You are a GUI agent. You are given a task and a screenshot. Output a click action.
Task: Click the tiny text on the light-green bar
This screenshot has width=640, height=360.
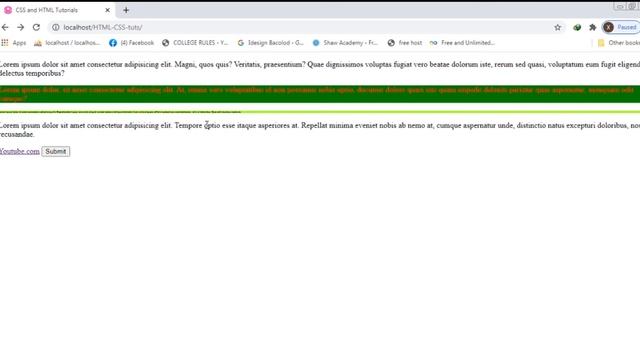tap(120, 111)
